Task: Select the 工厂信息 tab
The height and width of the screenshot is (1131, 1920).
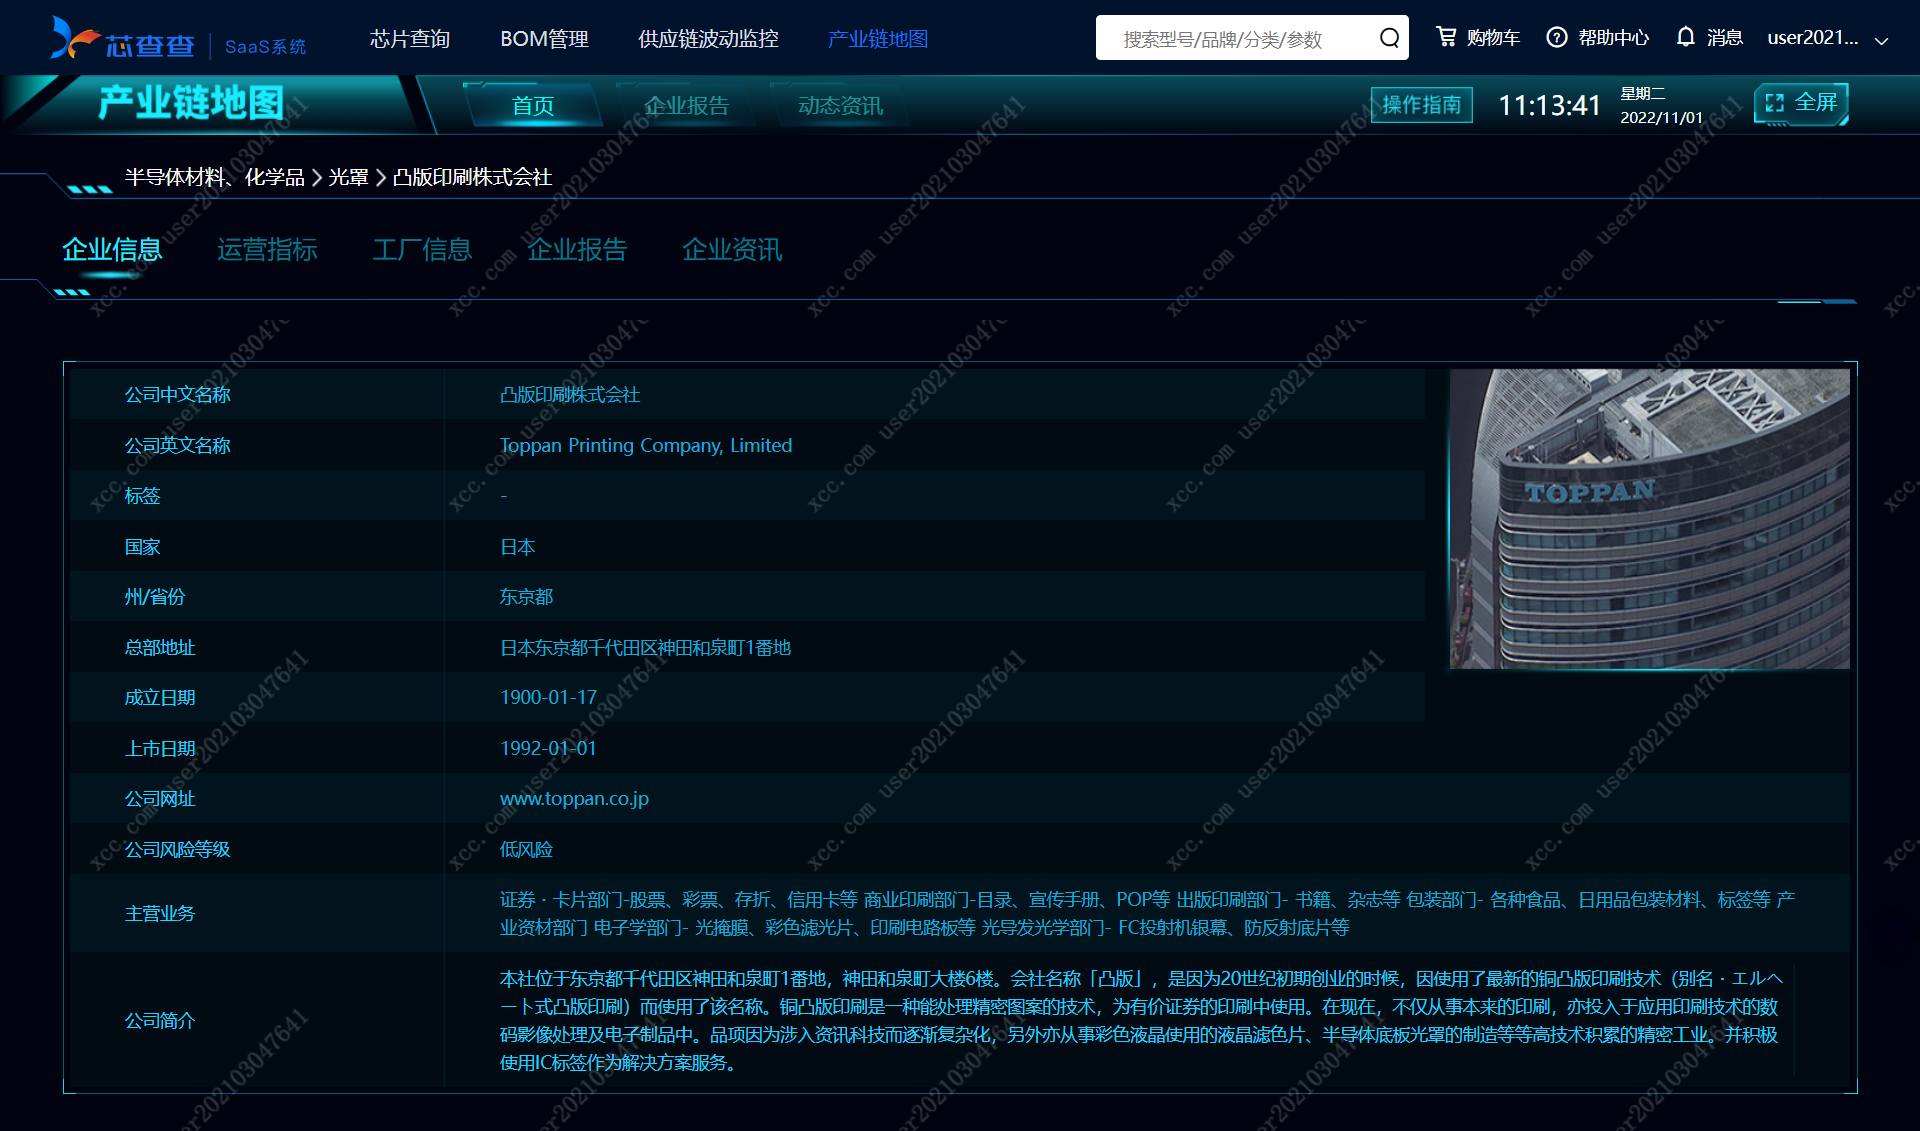Action: (x=422, y=249)
